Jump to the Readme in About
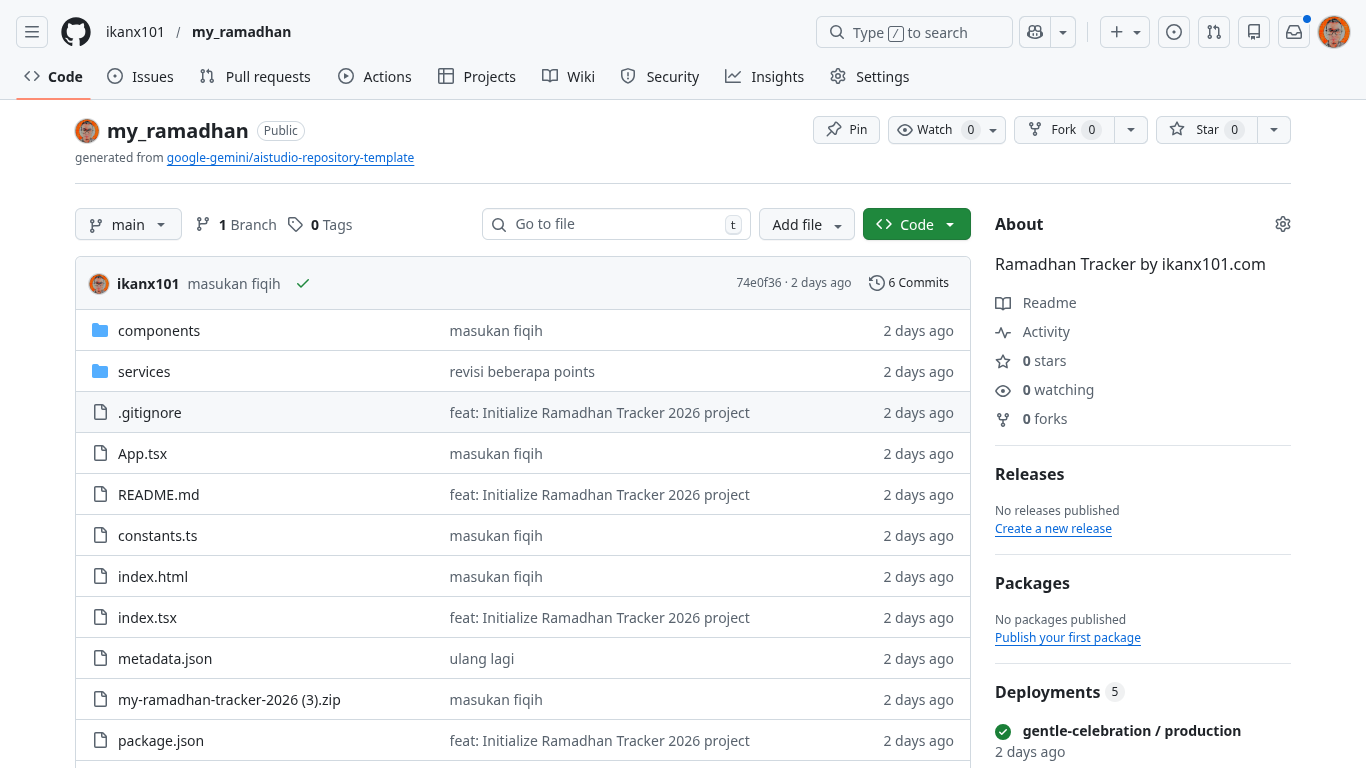 [1036, 303]
